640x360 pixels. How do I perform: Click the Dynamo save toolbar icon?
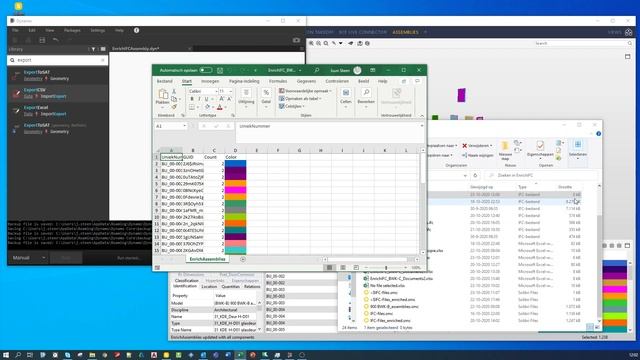point(42,40)
